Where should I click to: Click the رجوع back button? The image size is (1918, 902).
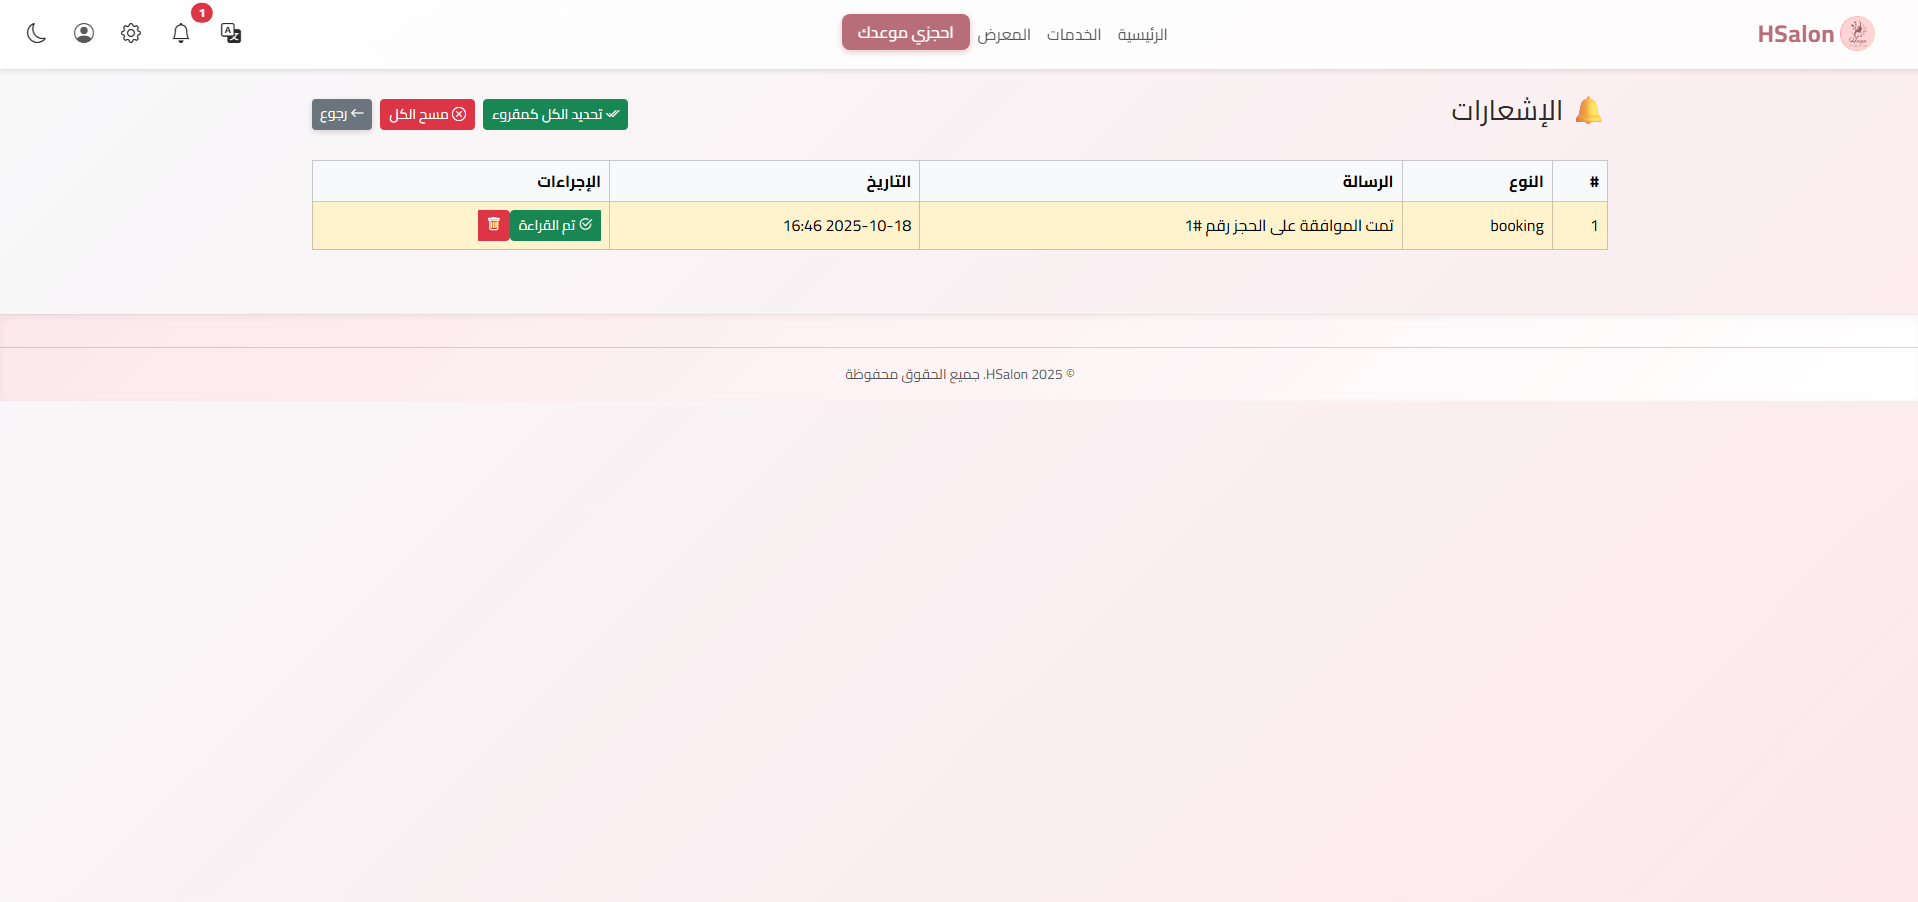[341, 114]
